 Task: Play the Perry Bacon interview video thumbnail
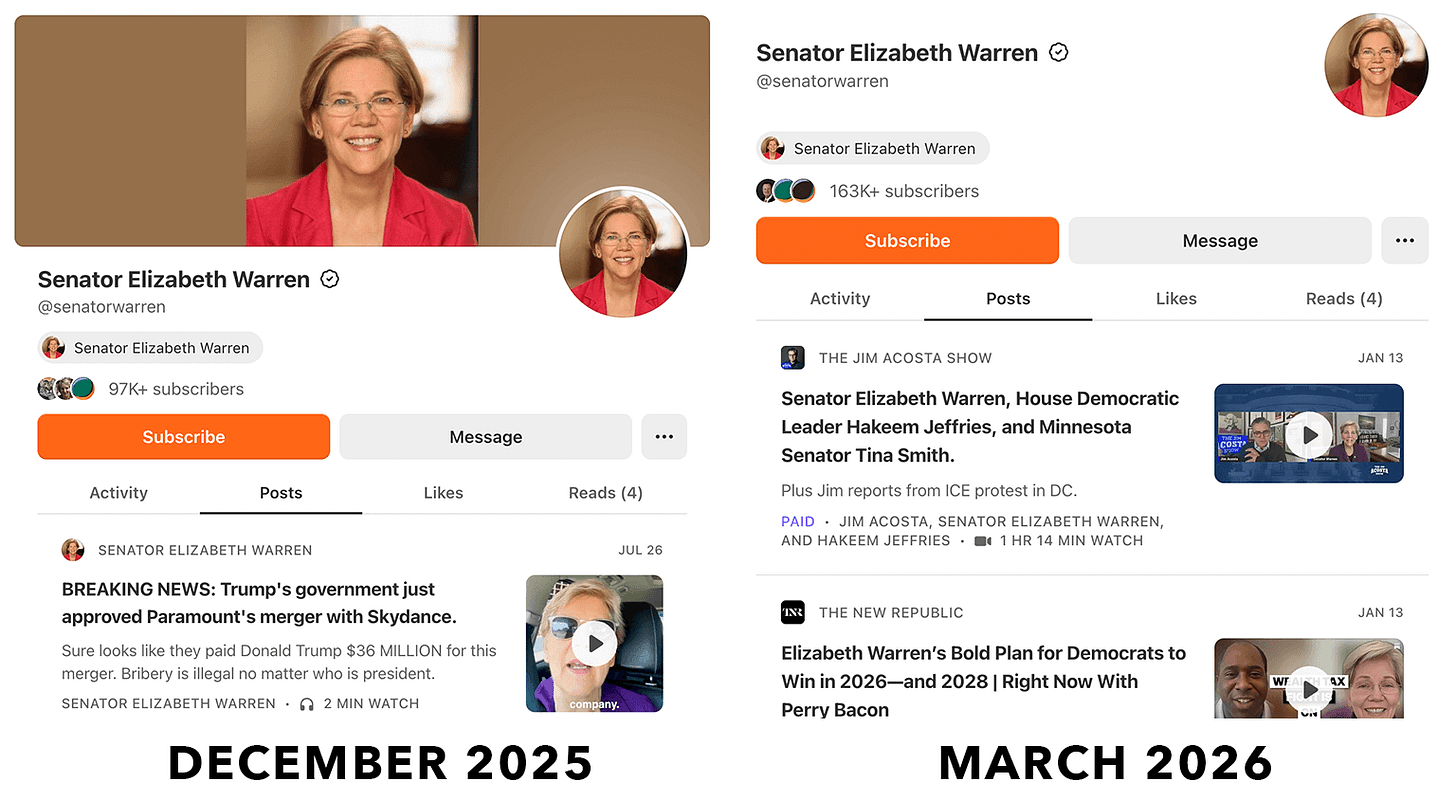coord(1309,679)
